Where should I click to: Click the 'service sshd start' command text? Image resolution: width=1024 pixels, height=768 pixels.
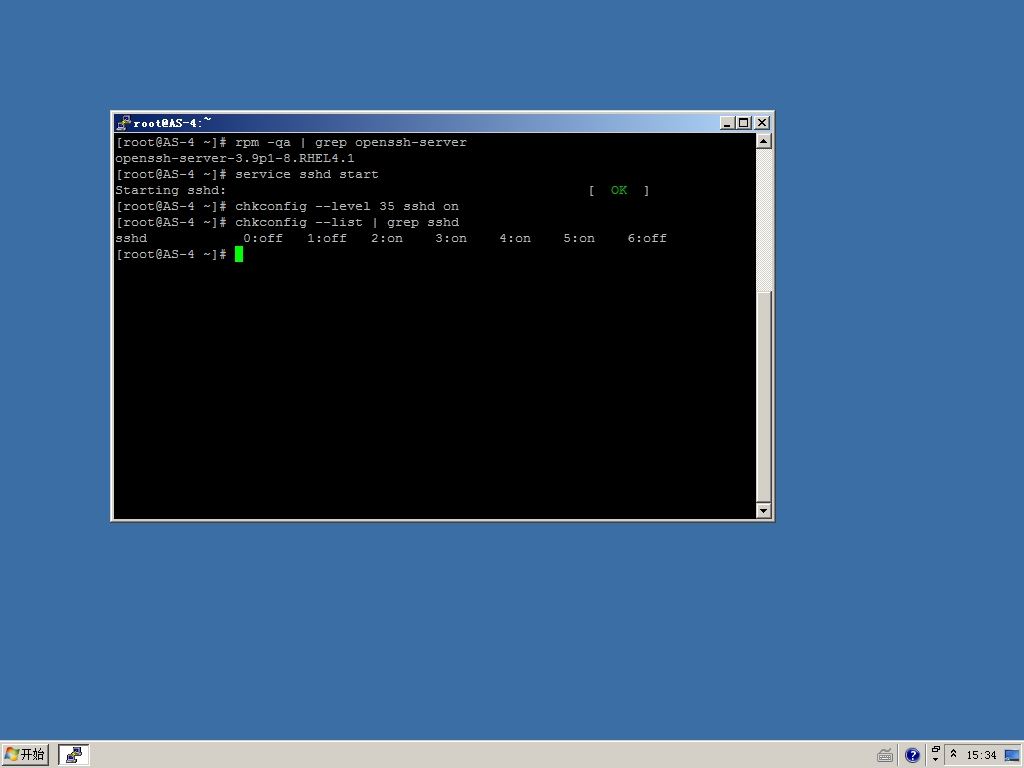[x=306, y=174]
